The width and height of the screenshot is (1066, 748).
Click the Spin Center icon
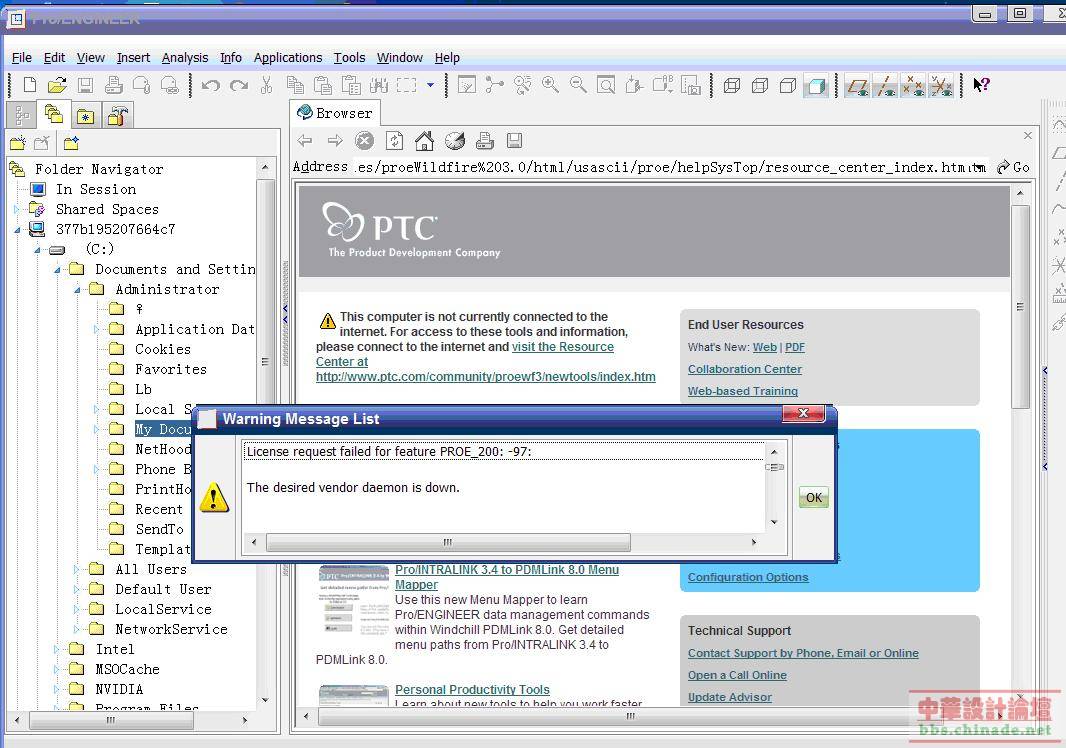[x=494, y=85]
